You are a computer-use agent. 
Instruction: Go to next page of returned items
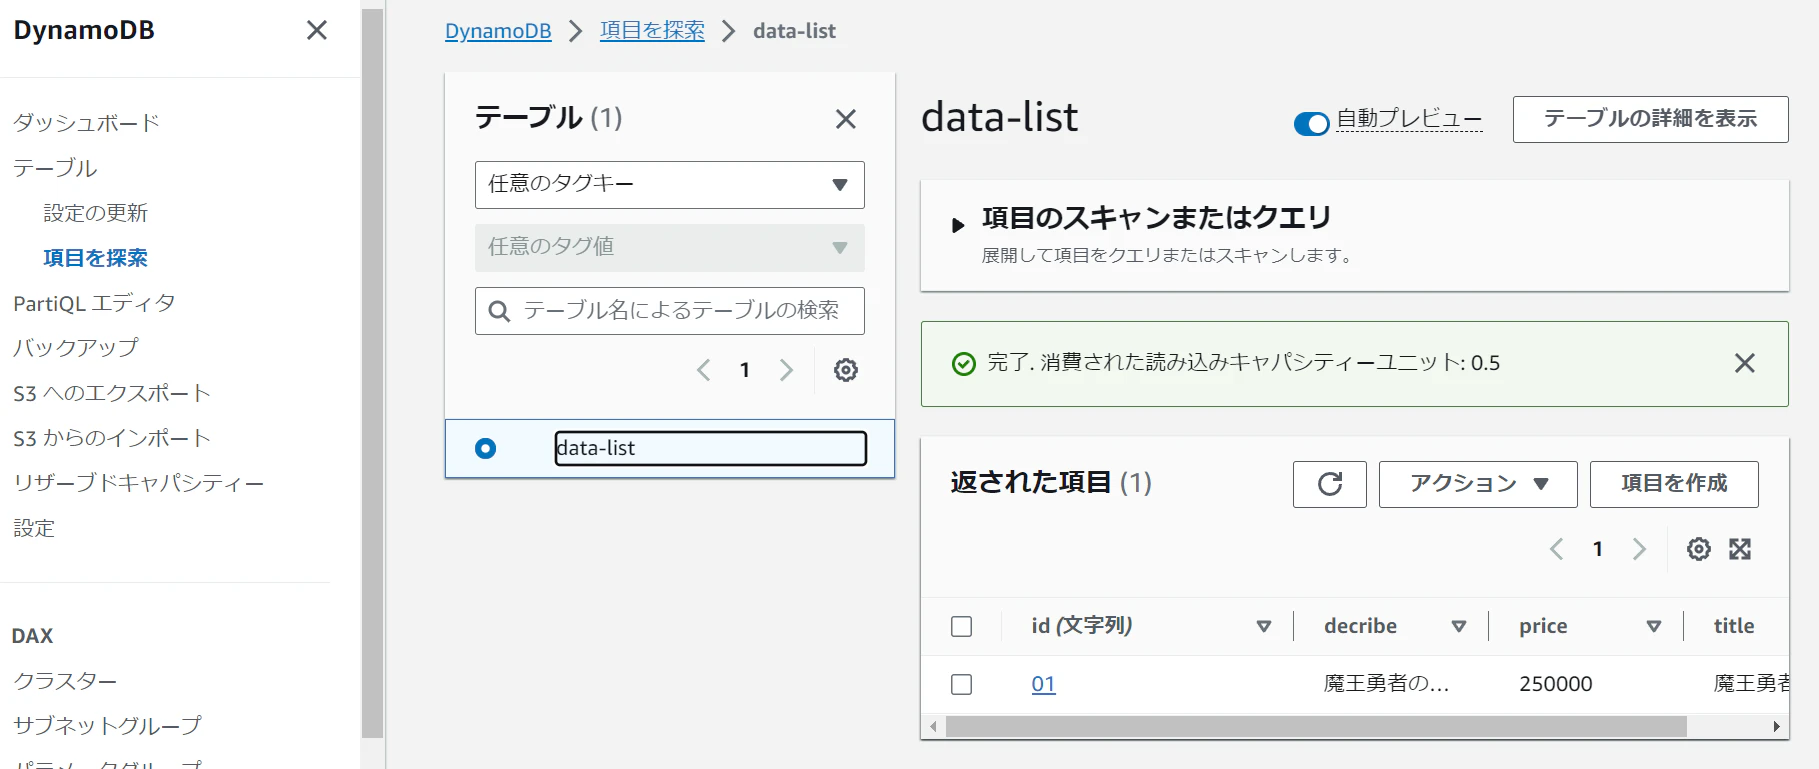click(1639, 549)
